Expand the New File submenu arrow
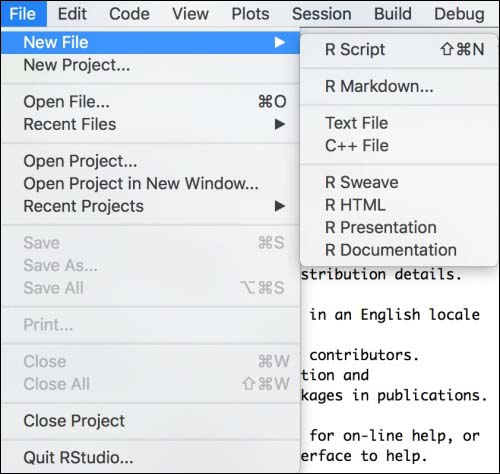The image size is (500, 474). click(x=280, y=42)
